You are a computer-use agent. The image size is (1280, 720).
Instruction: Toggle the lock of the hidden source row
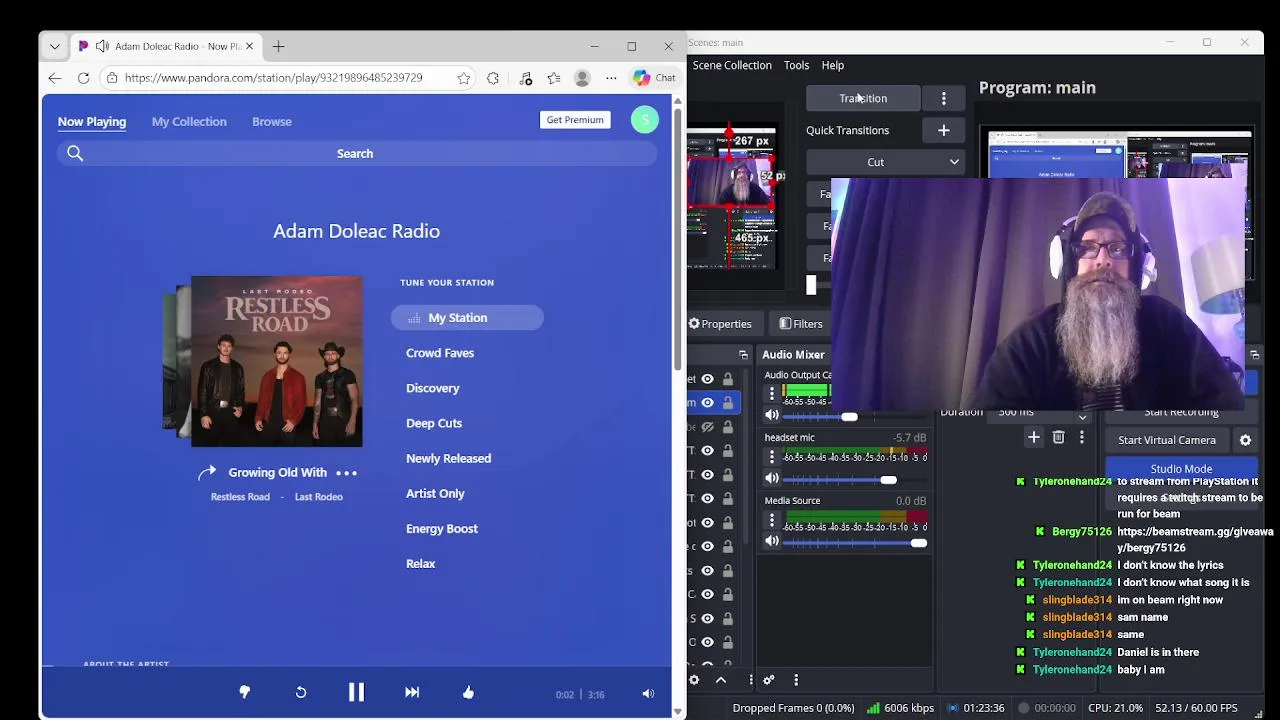(728, 427)
